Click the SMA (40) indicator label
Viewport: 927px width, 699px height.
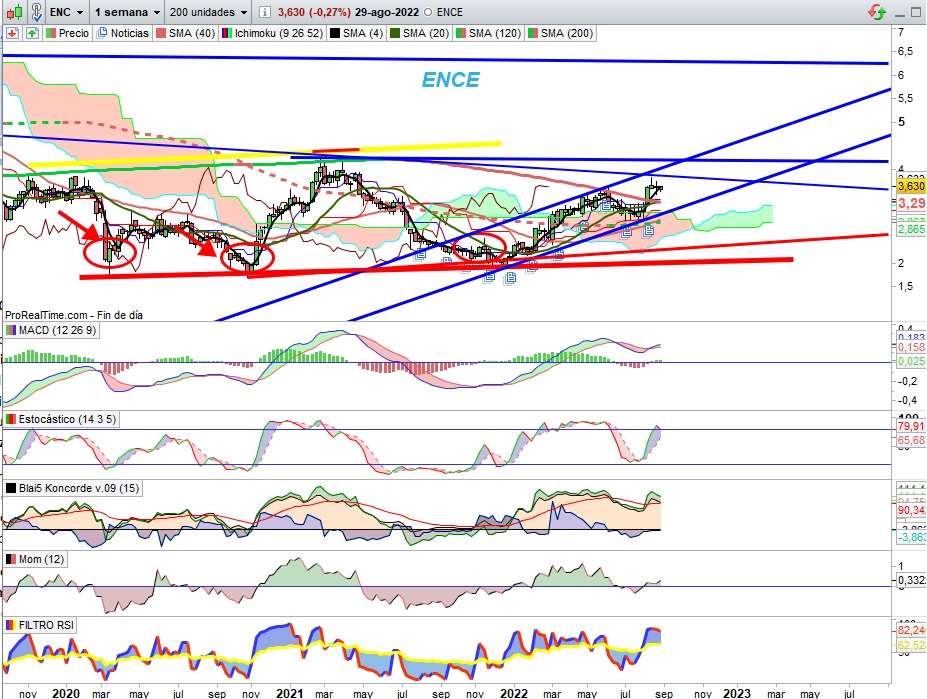coord(186,33)
